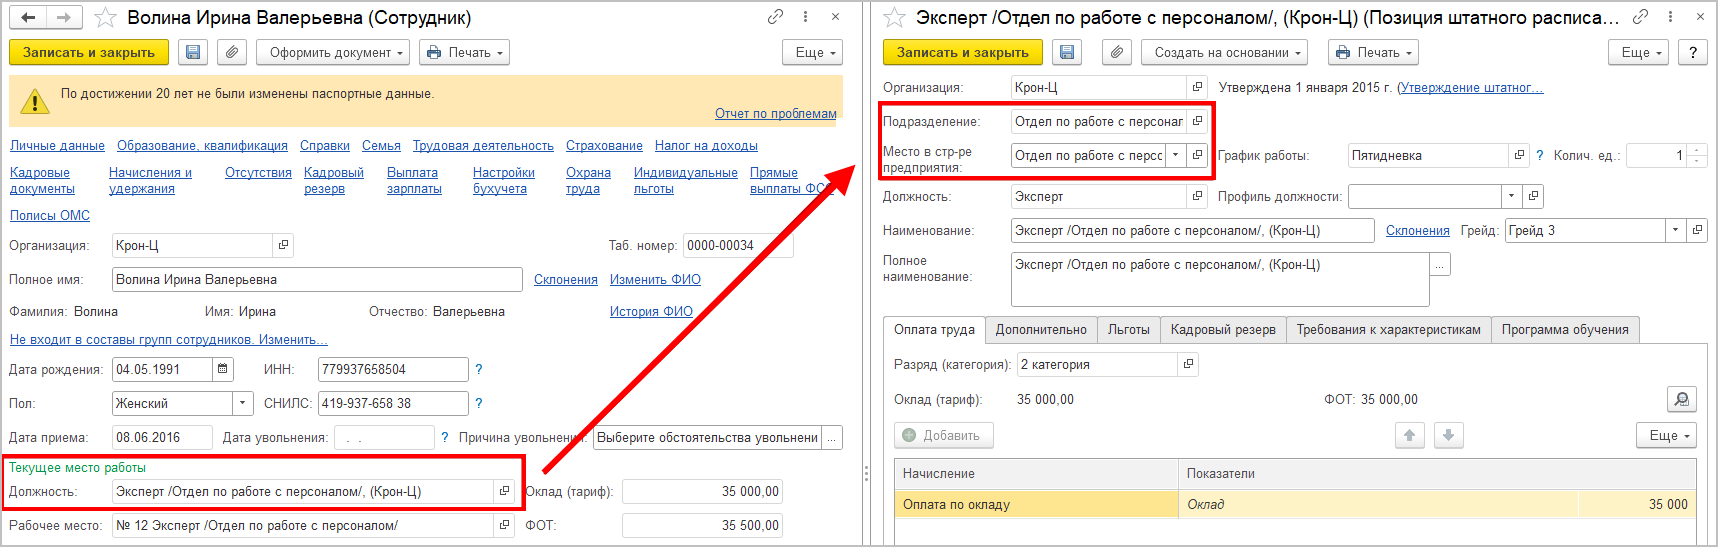Click Дата приема field 08.06.2016

[x=162, y=437]
